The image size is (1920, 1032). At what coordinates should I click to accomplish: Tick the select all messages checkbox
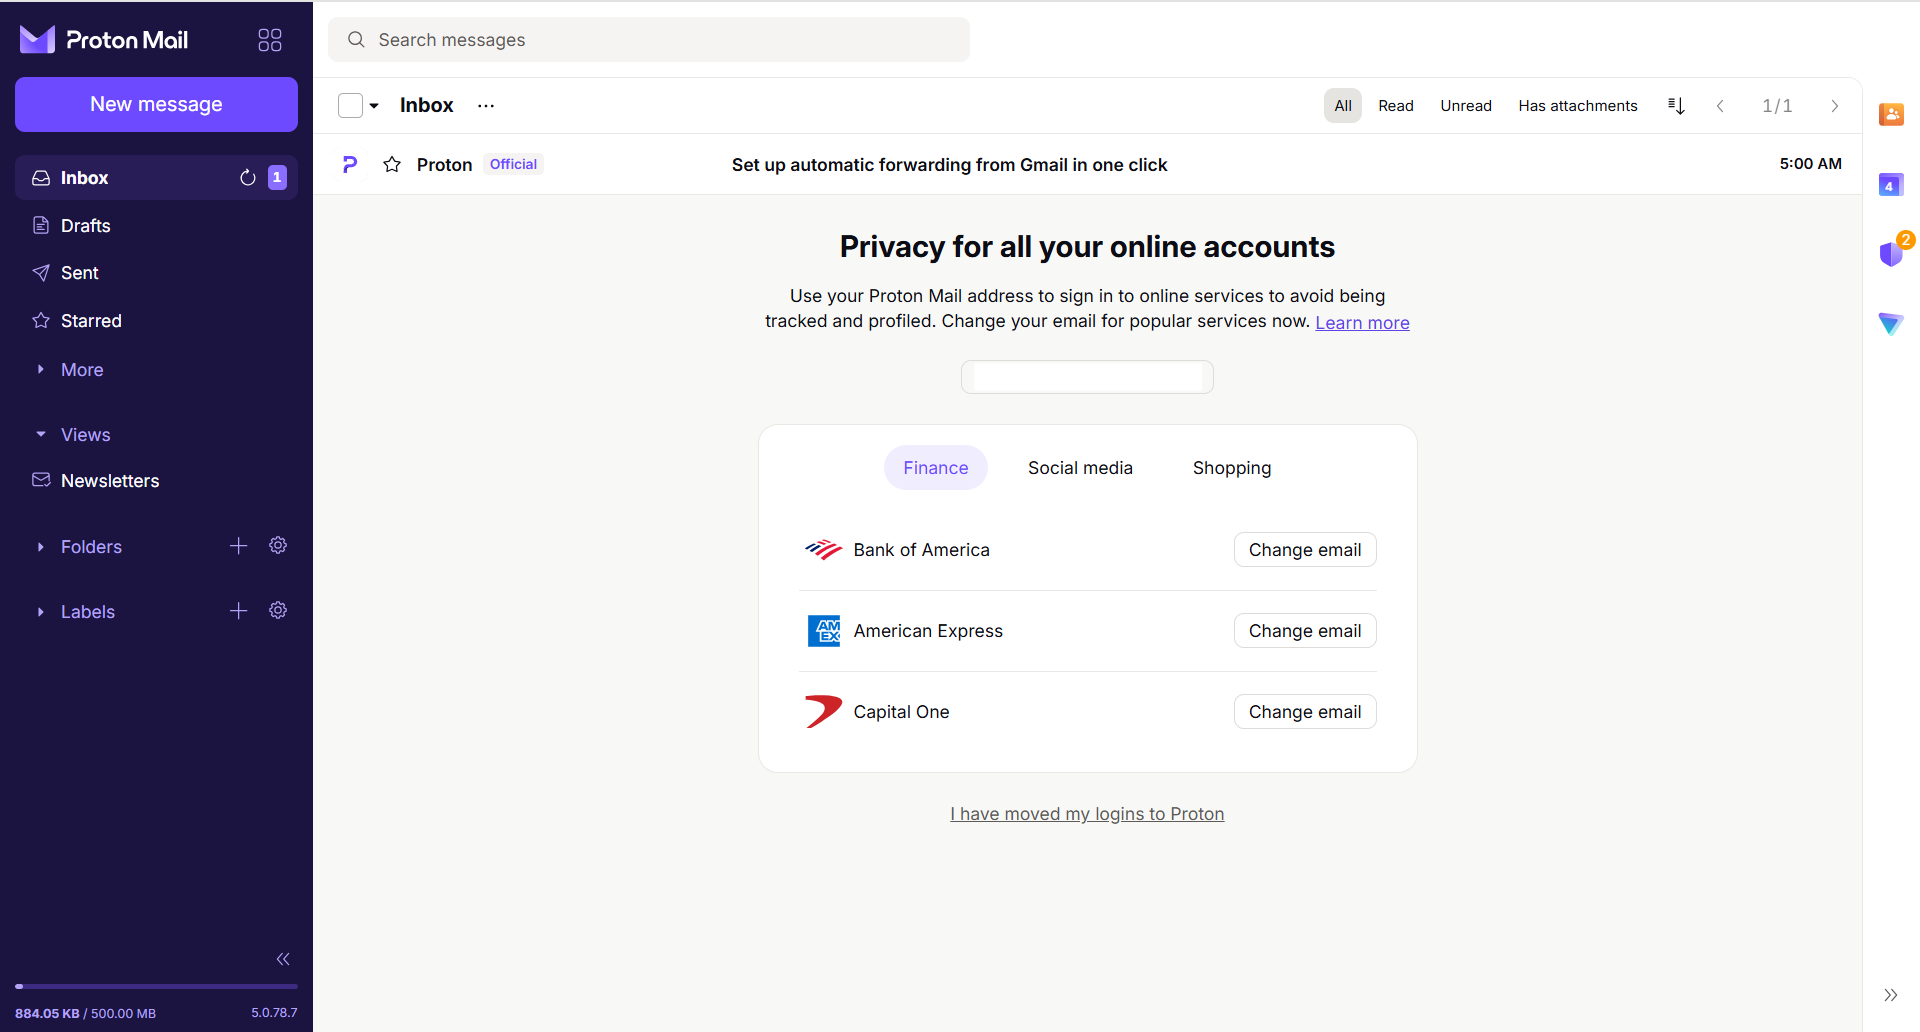tap(350, 106)
